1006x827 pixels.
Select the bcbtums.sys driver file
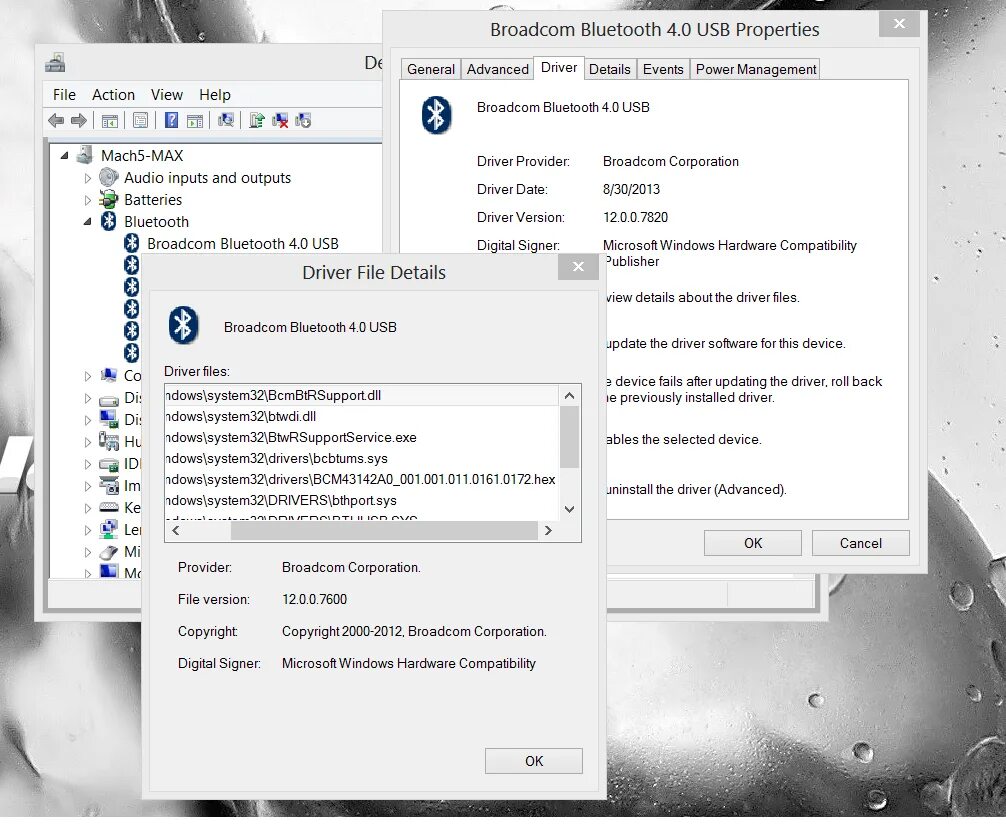pos(362,459)
